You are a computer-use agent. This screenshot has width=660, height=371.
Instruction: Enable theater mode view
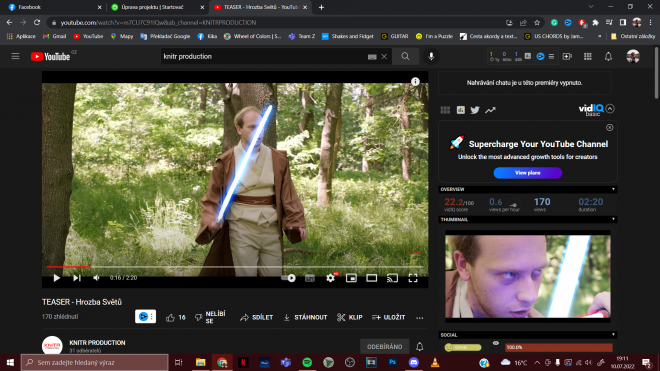pos(372,278)
